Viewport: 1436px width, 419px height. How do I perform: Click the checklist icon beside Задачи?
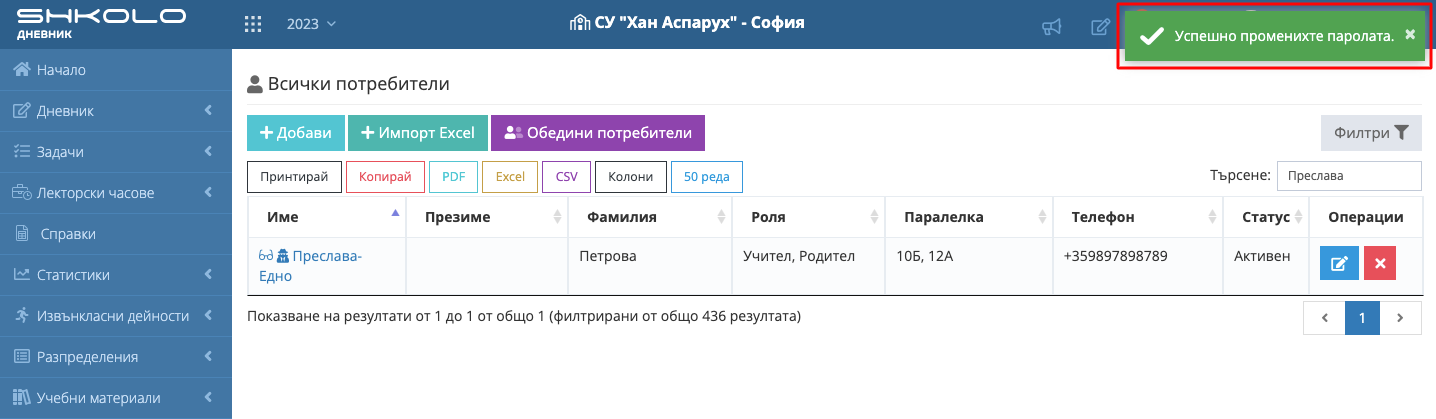21,152
